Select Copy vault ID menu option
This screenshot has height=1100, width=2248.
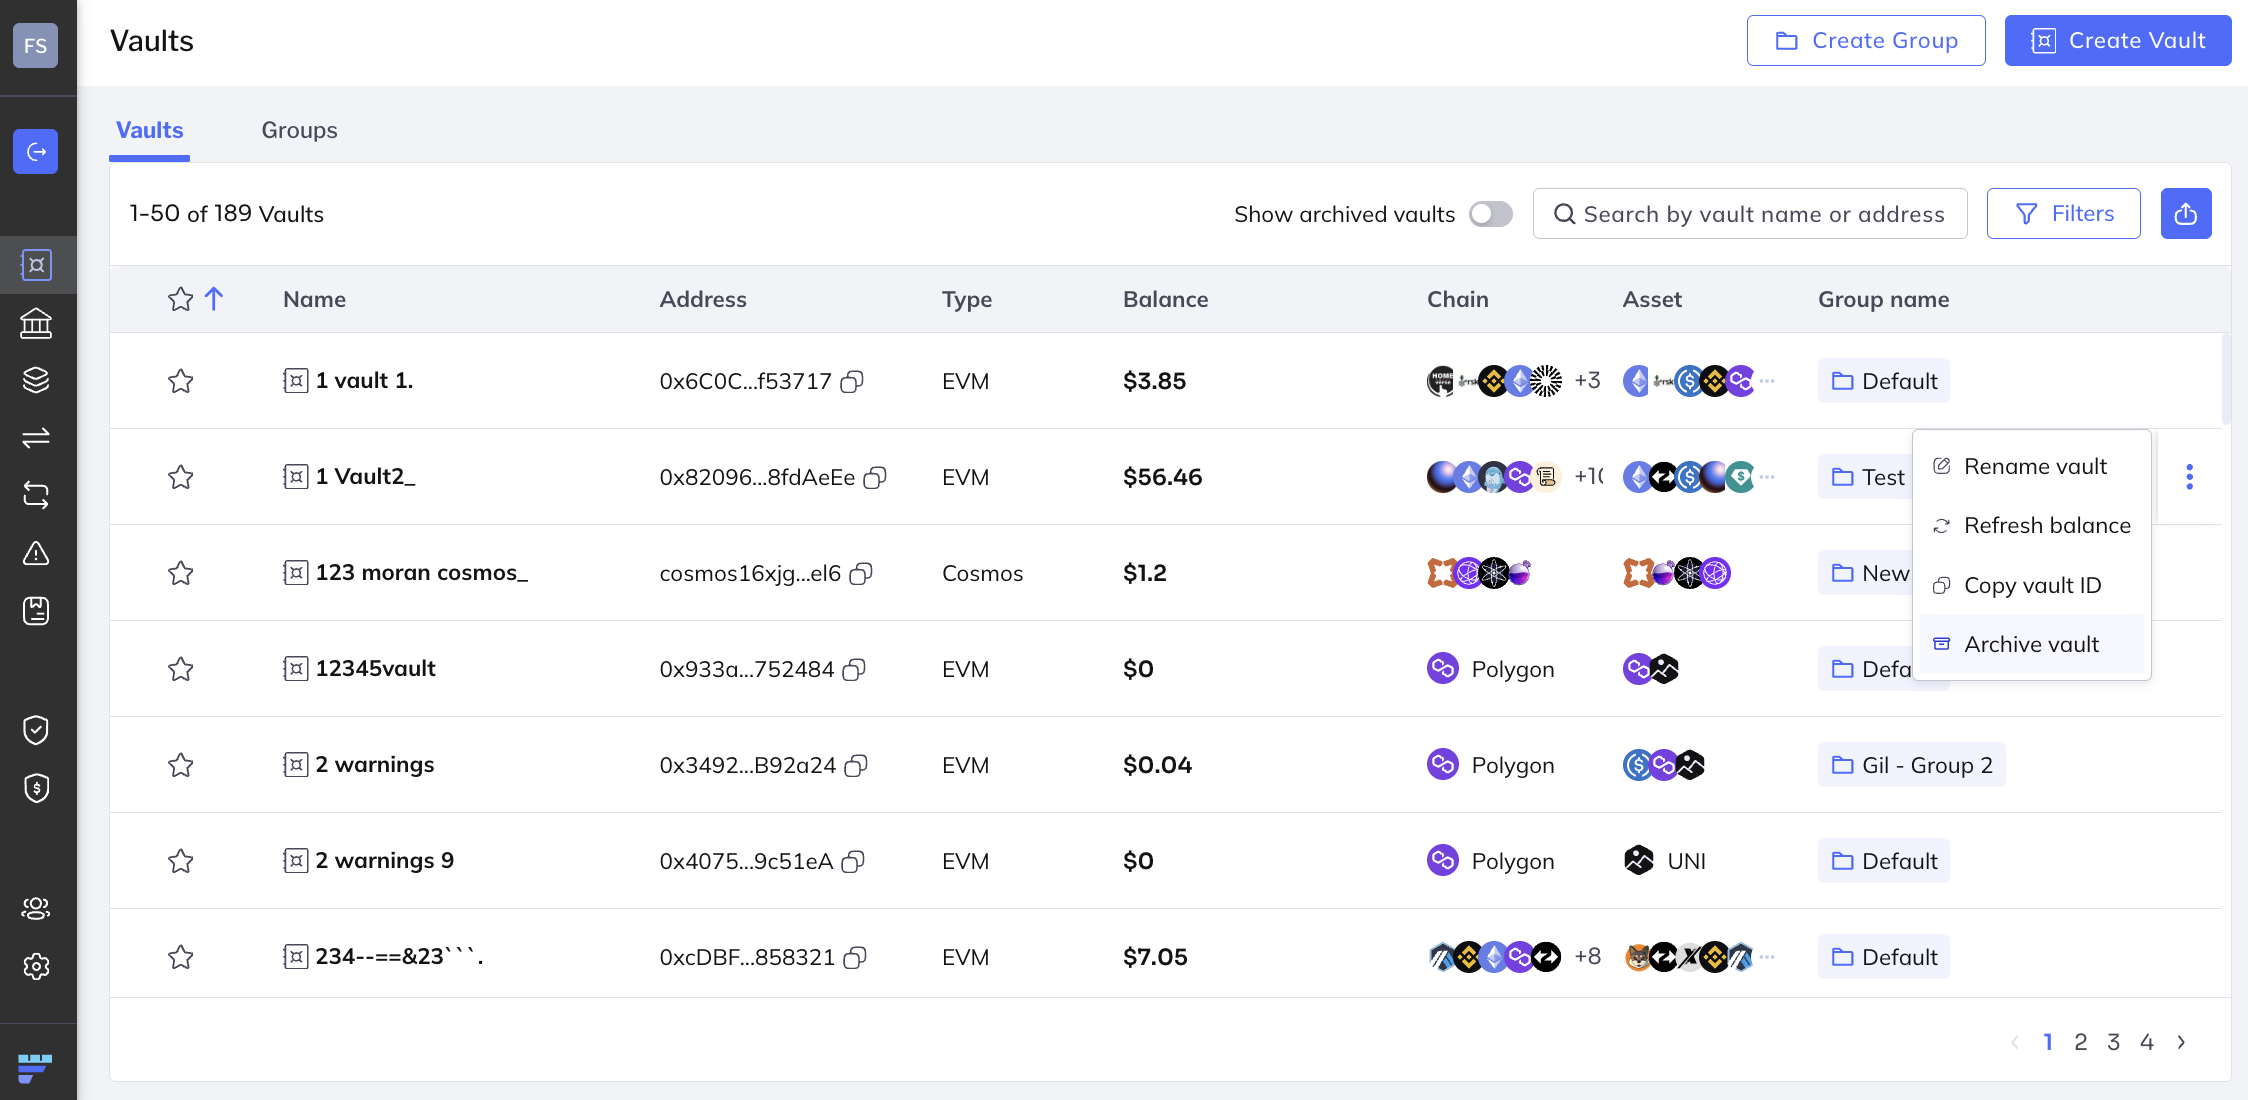tap(2032, 585)
